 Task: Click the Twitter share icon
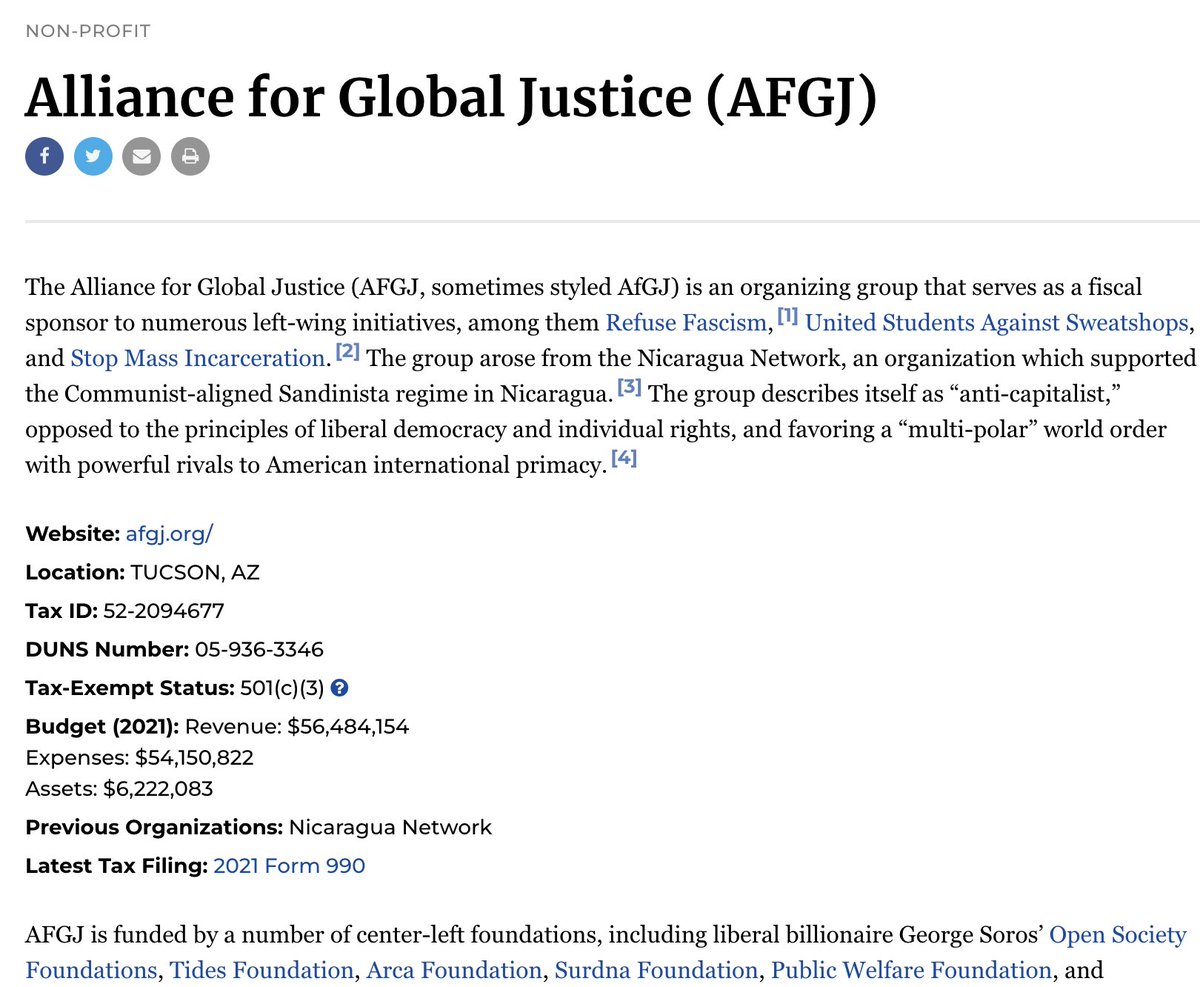[93, 156]
